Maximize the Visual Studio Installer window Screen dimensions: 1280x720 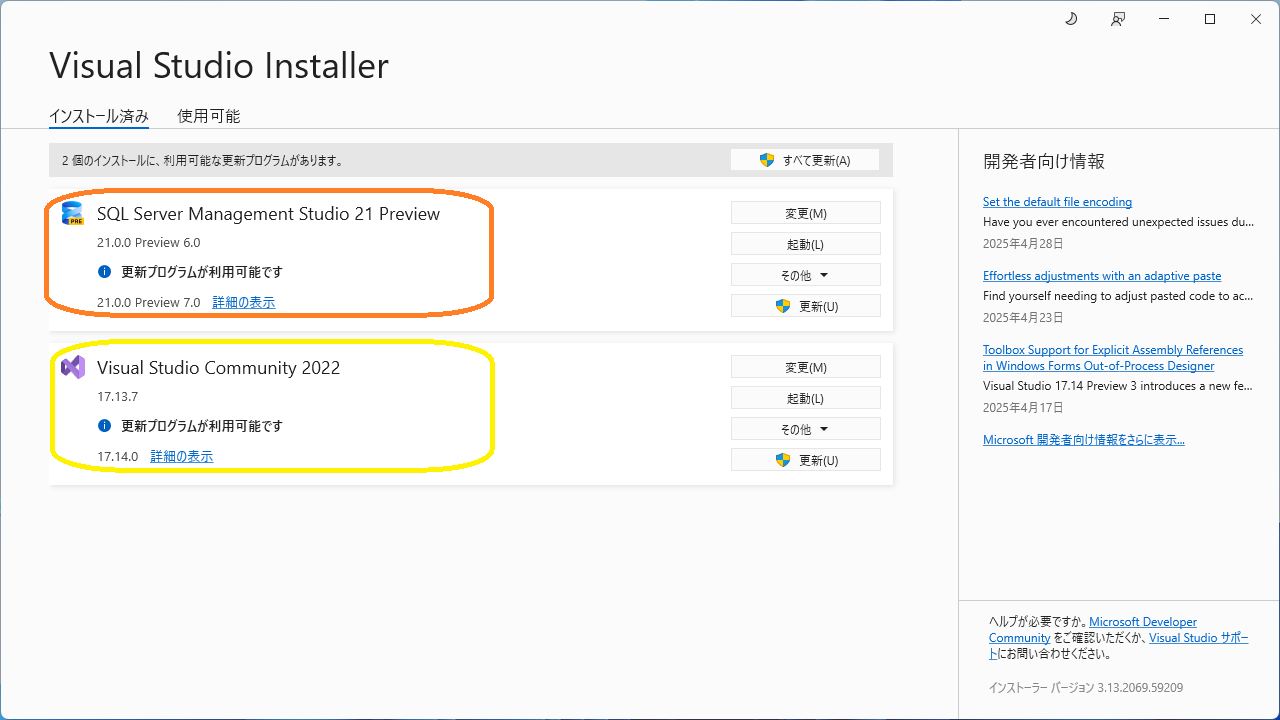click(1210, 19)
